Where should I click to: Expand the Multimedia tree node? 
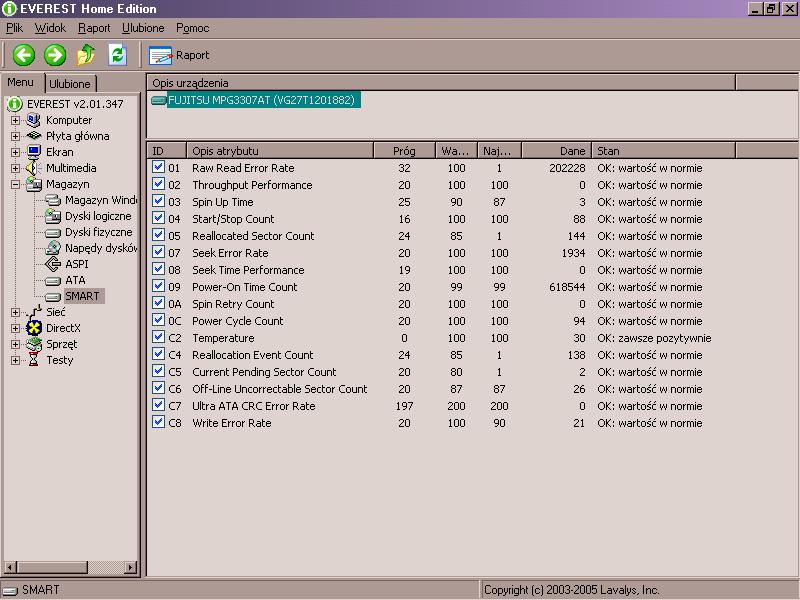[15, 168]
